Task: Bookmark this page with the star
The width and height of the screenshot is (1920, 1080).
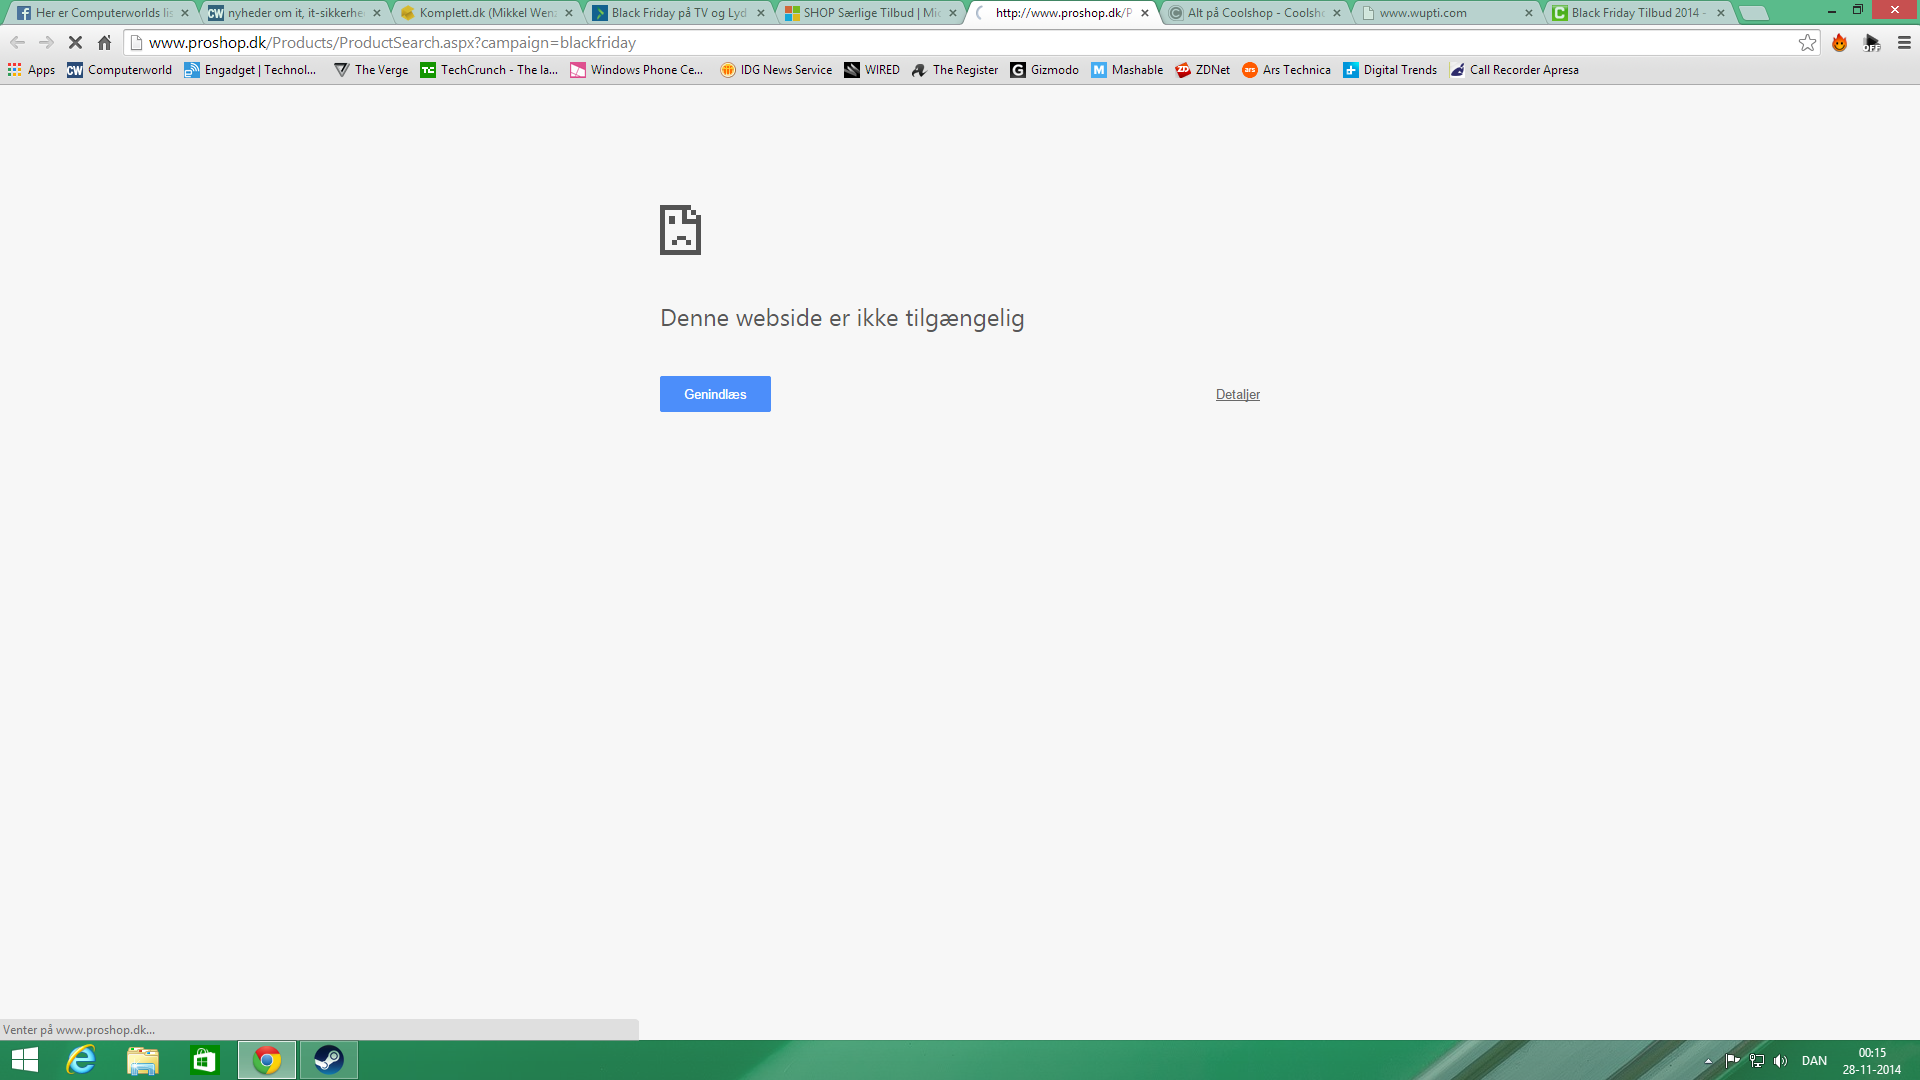Action: coord(1807,43)
